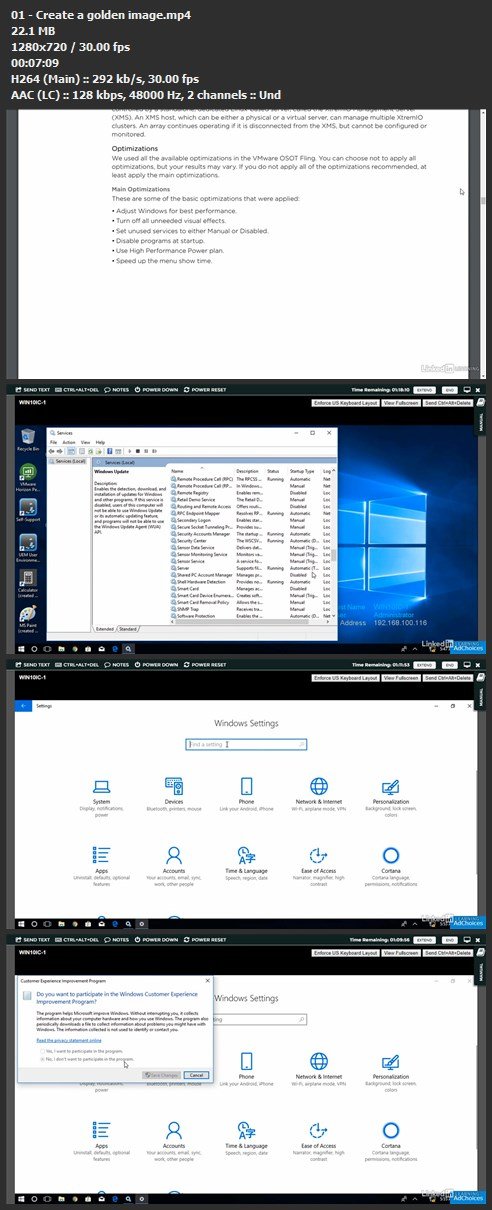Sort services by the Name column header
This screenshot has width=492, height=1210.
pyautogui.click(x=203, y=470)
